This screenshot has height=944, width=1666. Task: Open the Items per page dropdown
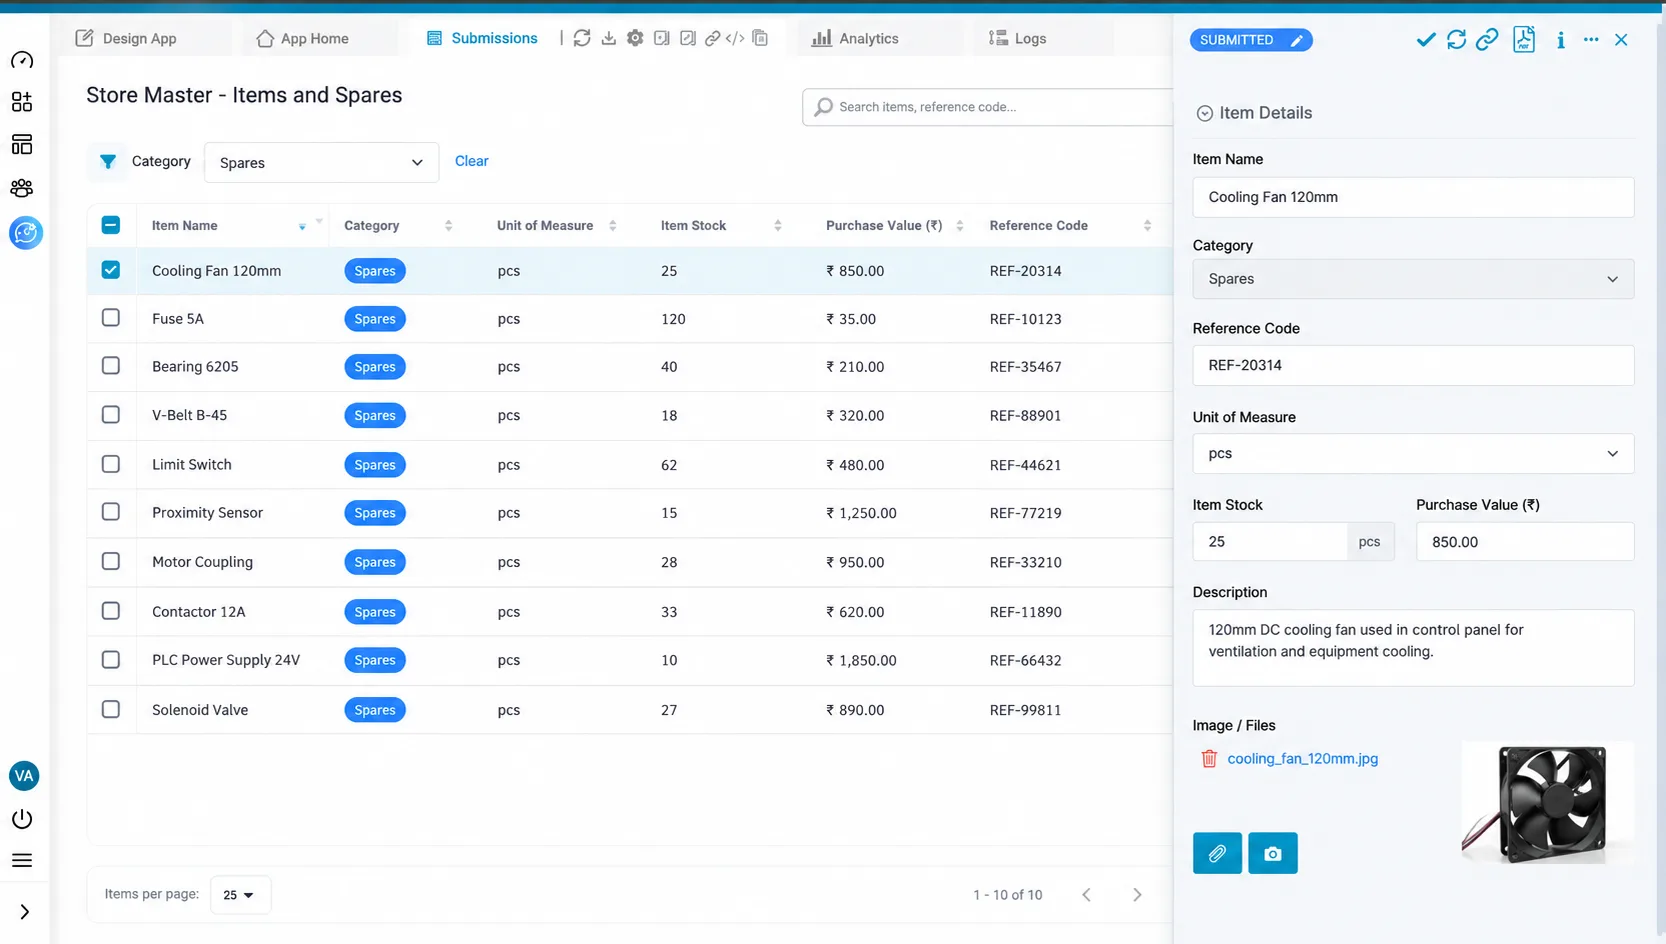point(240,895)
